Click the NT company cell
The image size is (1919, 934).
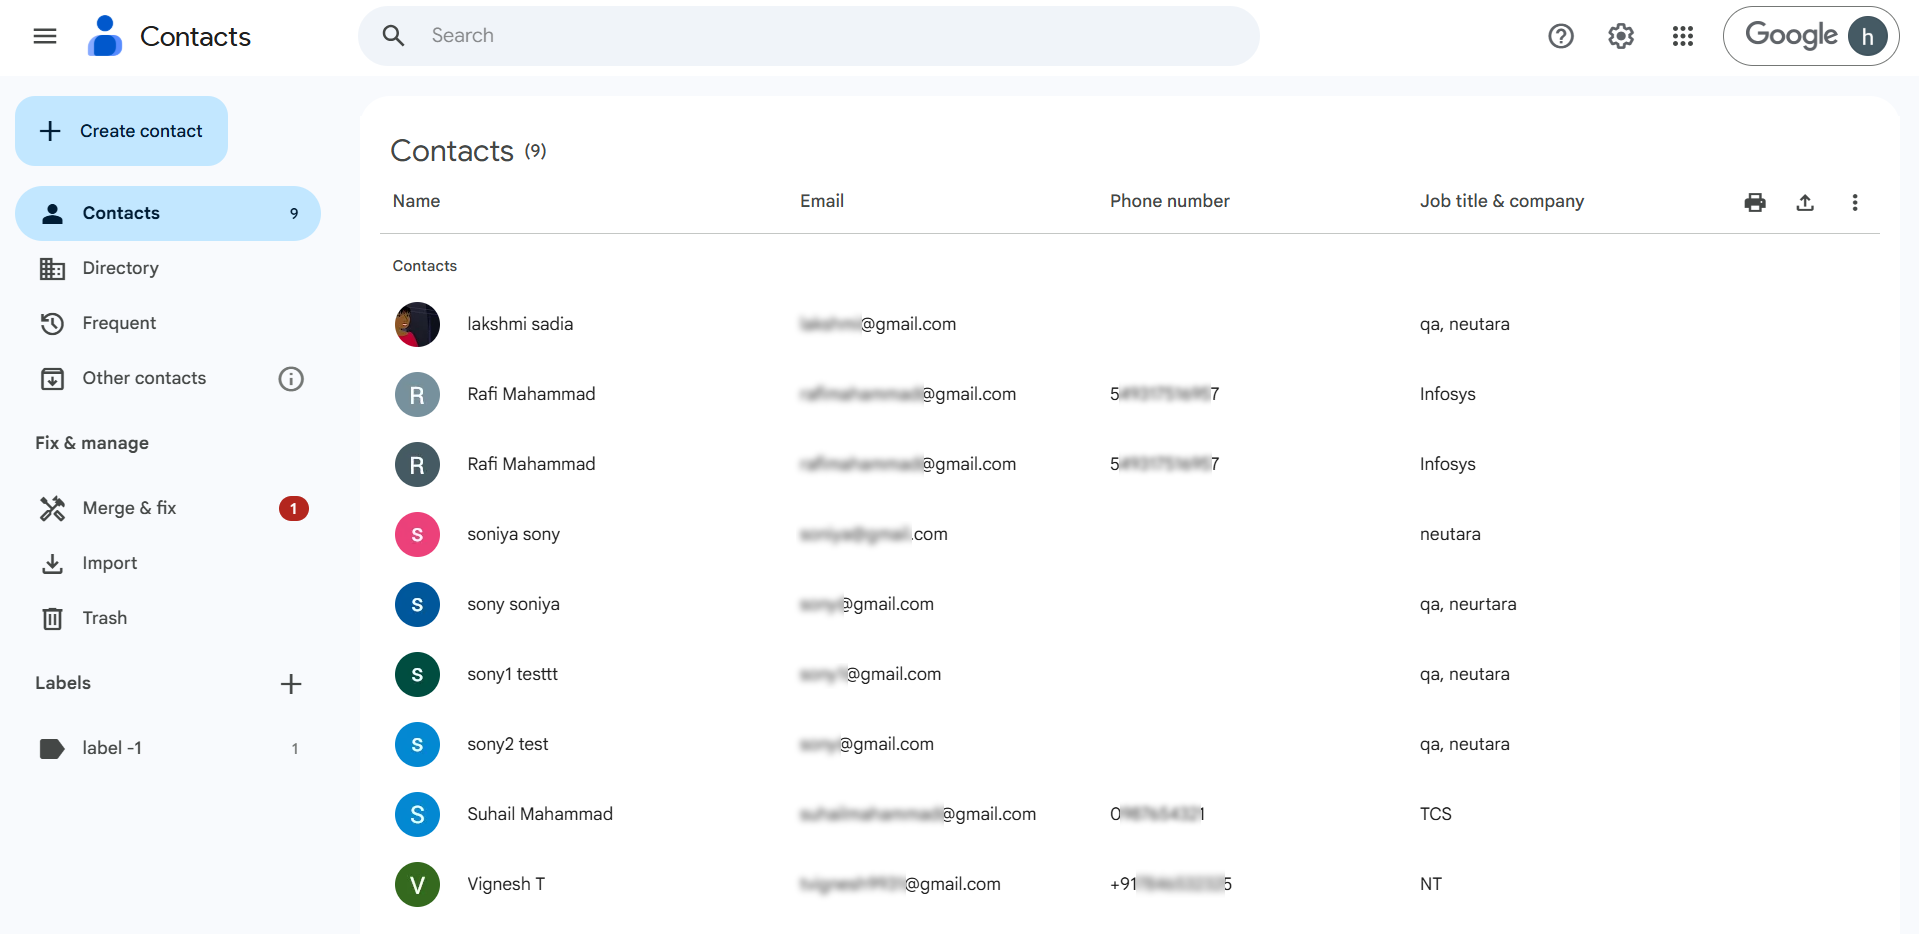click(x=1430, y=884)
